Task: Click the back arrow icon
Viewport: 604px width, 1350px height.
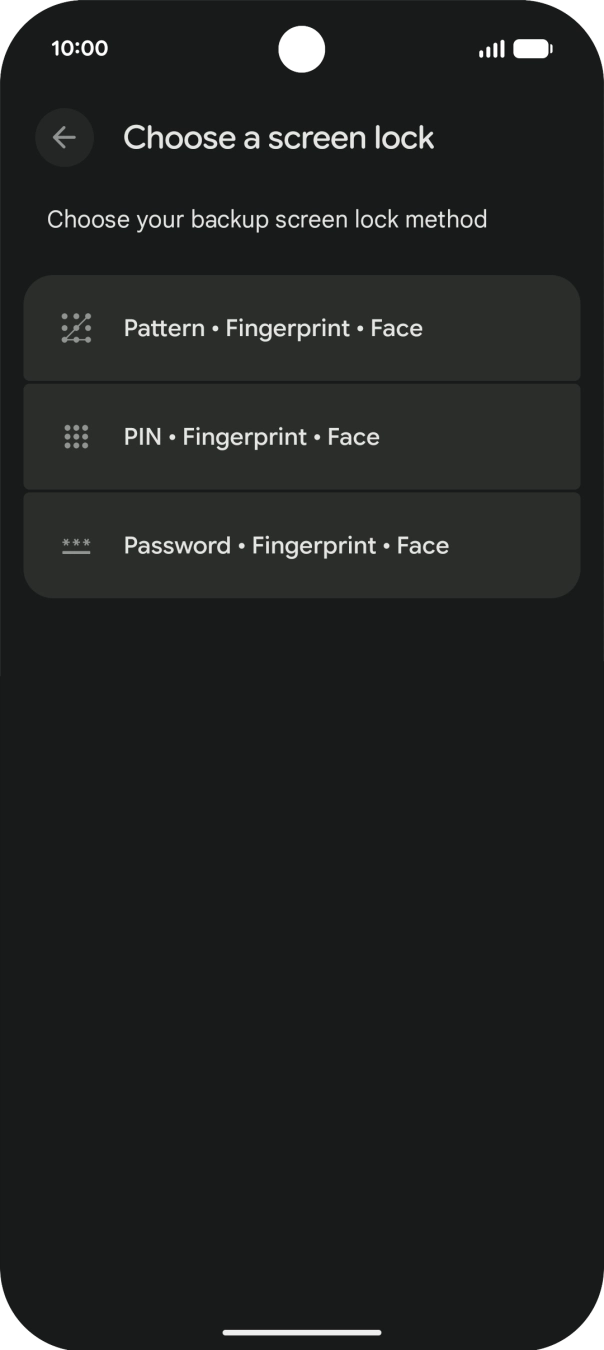Action: tap(64, 137)
